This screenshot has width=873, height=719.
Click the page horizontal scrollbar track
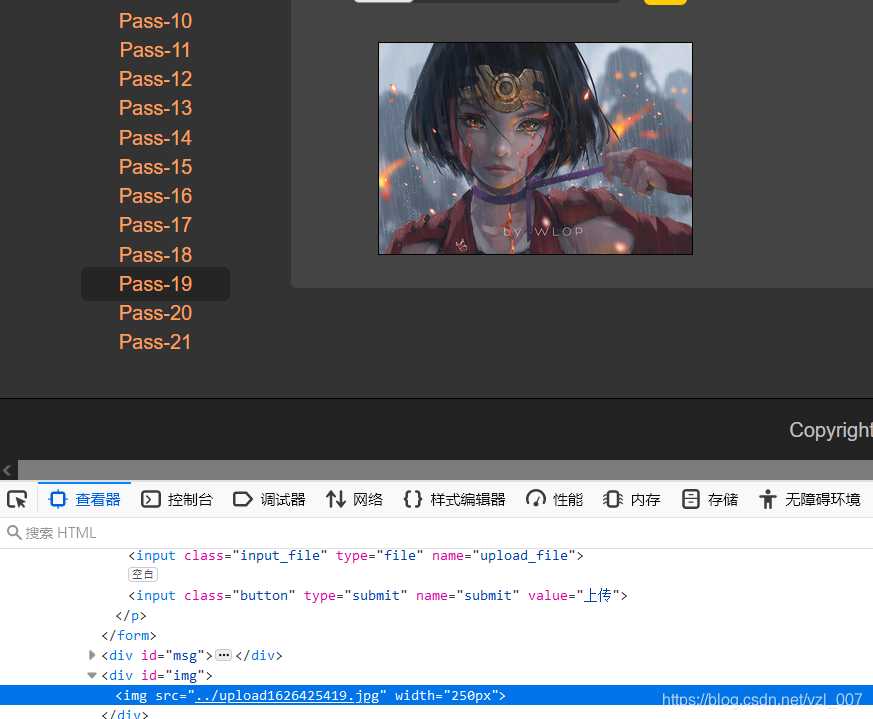[445, 469]
